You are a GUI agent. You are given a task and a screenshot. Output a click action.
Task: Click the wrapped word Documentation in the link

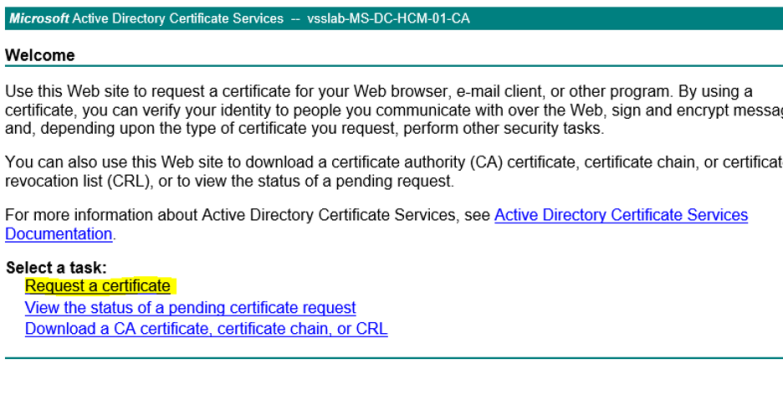58,234
